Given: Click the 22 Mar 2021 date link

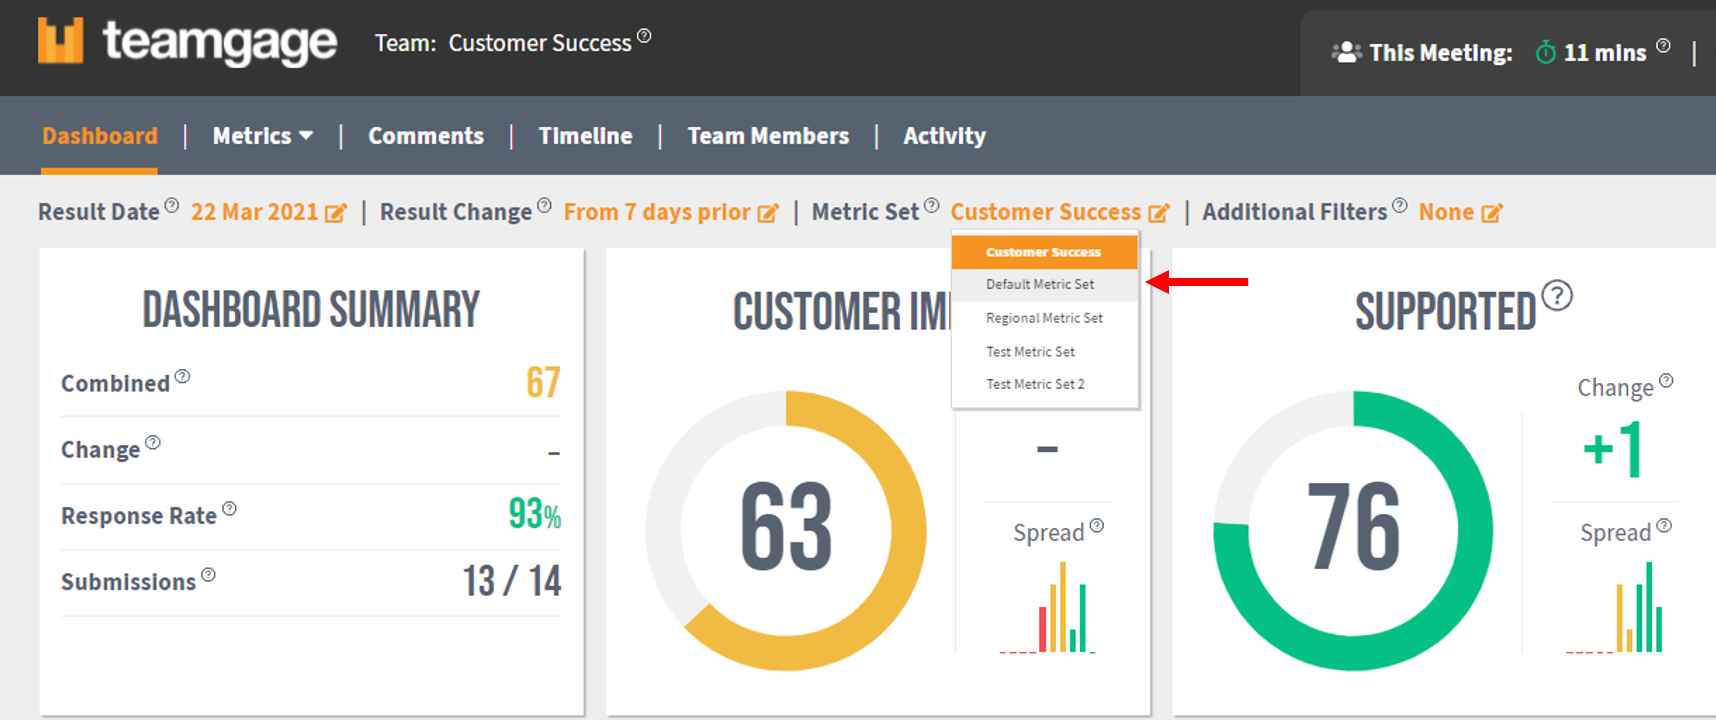Looking at the screenshot, I should click(254, 212).
